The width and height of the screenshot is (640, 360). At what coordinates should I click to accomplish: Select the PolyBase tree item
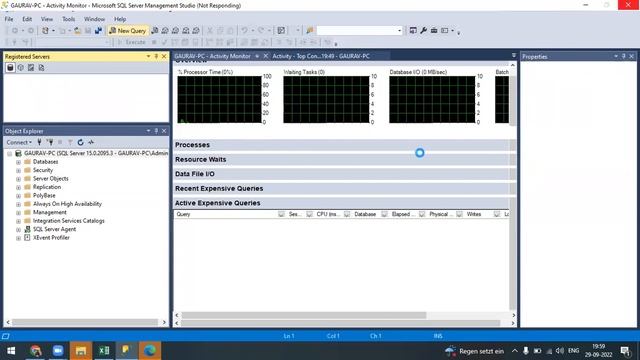[44, 196]
